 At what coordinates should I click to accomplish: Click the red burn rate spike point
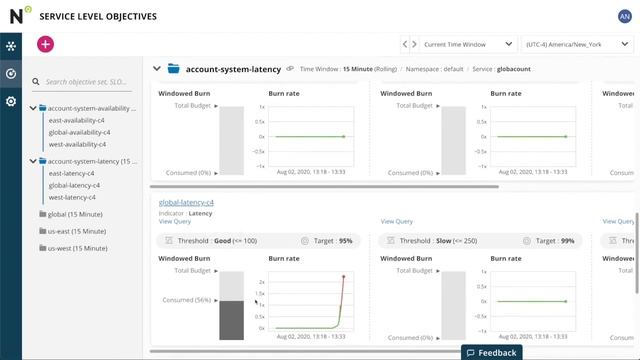(344, 277)
